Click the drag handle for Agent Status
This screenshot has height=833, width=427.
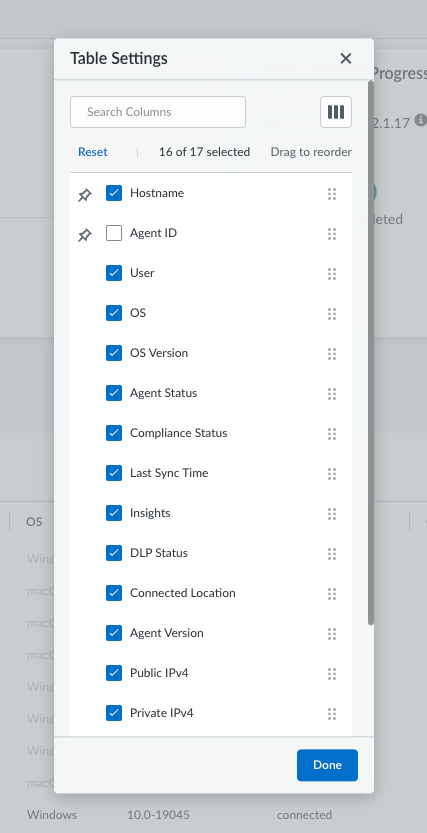click(332, 394)
